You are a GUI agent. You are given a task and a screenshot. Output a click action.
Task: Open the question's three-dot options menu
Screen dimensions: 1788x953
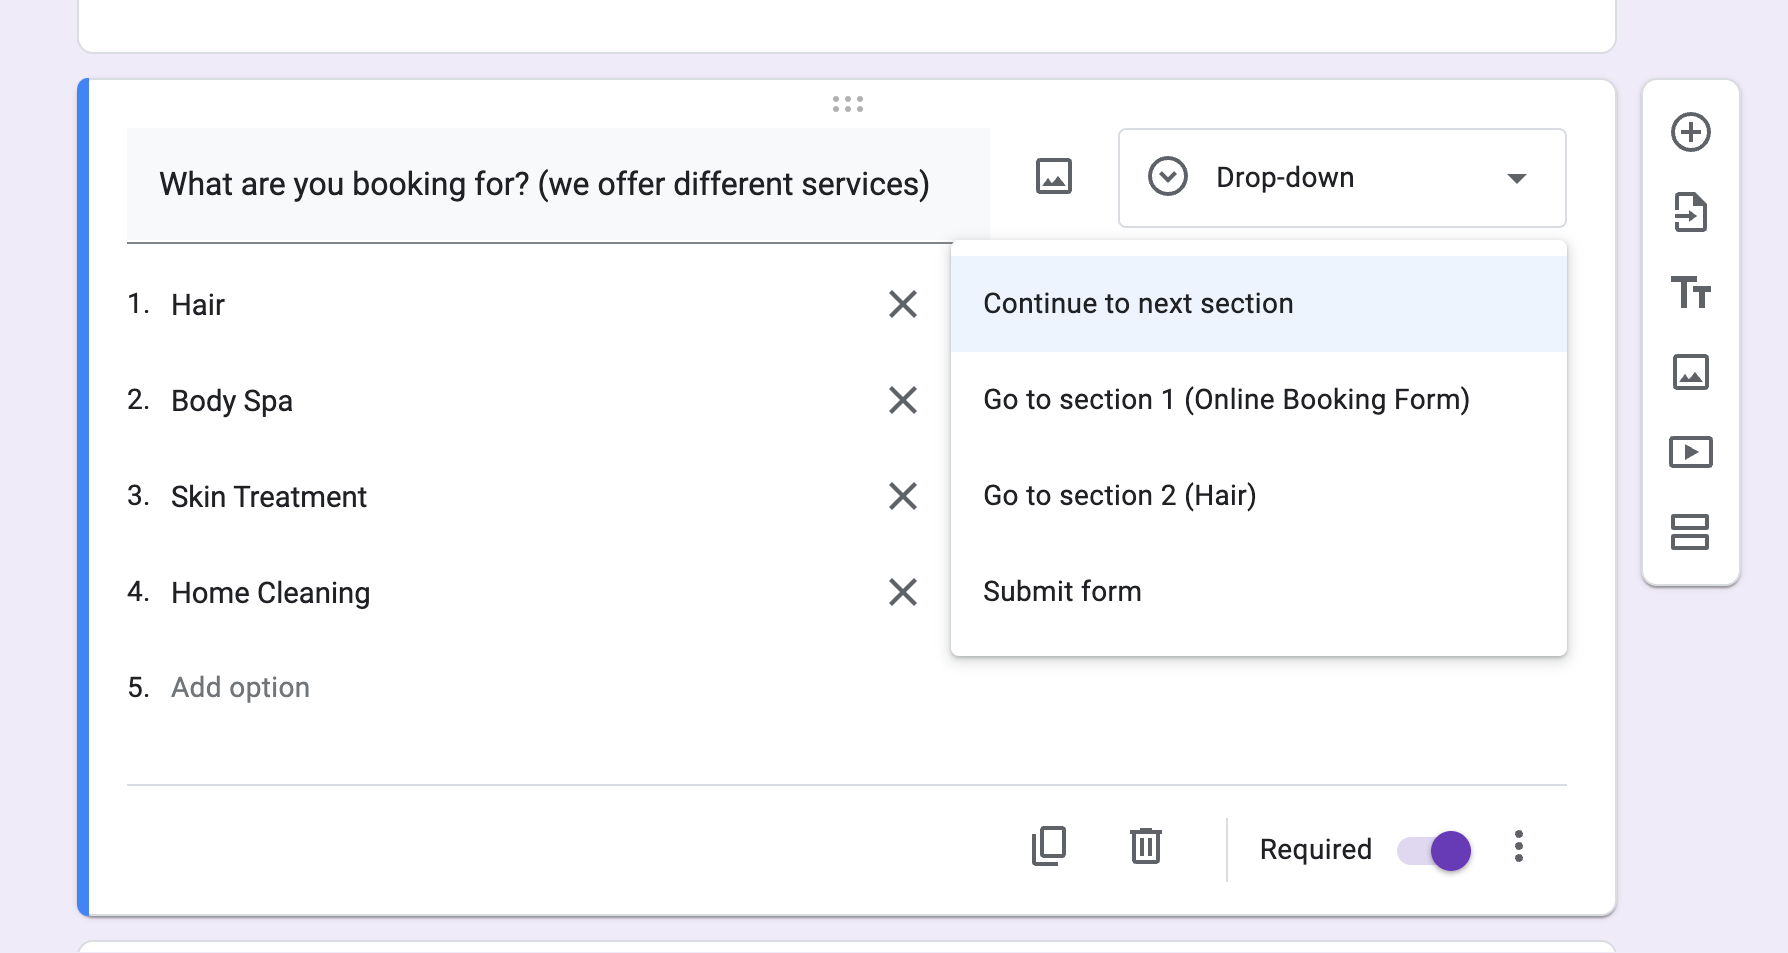[x=1519, y=848]
